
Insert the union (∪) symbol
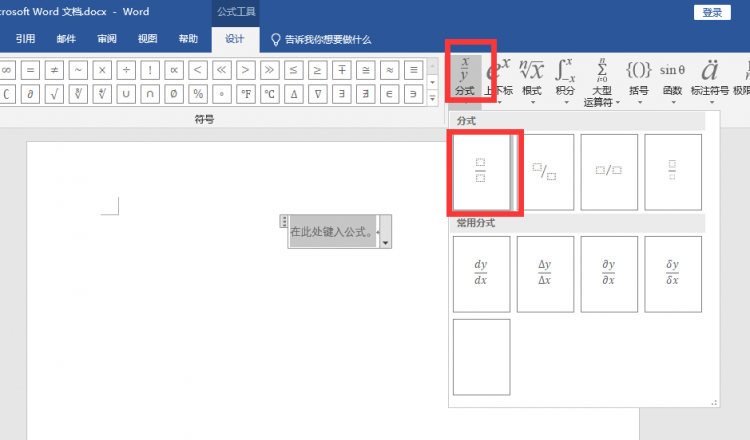(126, 94)
